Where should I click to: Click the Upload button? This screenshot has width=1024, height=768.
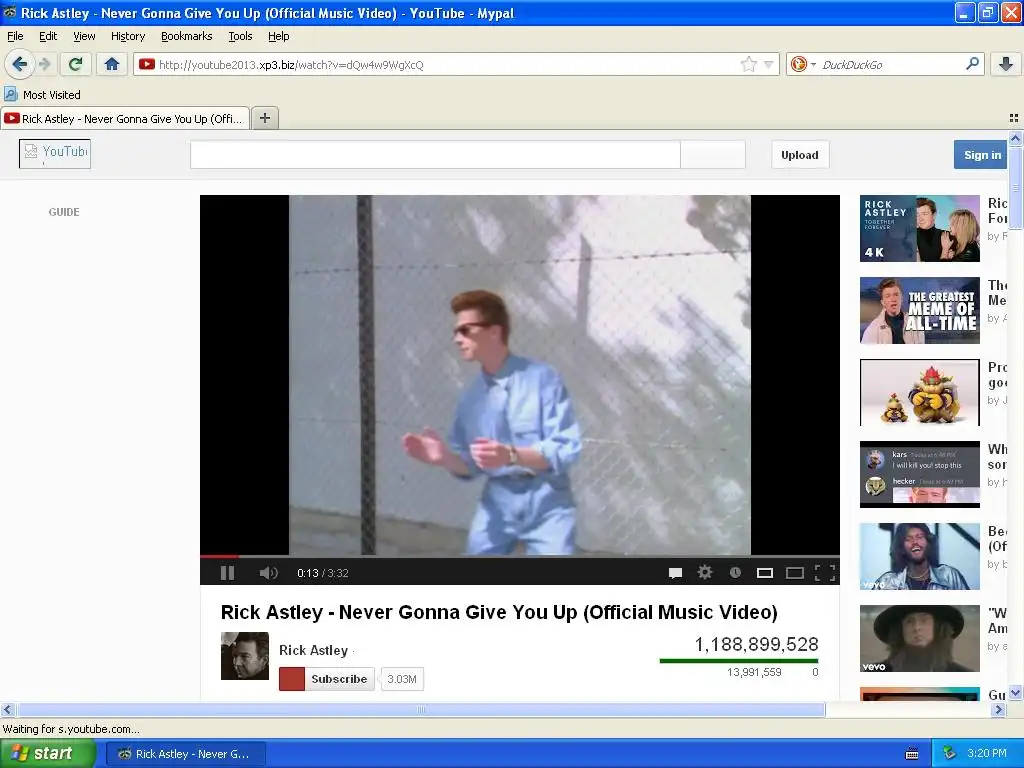click(x=800, y=155)
